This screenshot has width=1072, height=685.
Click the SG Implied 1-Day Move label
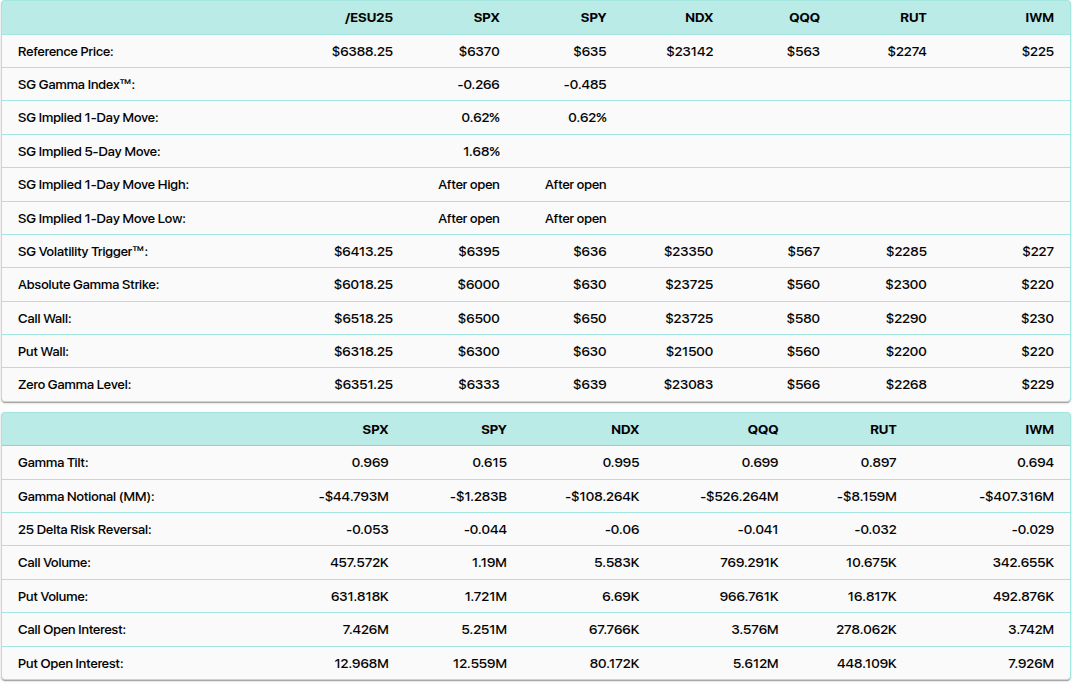click(x=88, y=118)
